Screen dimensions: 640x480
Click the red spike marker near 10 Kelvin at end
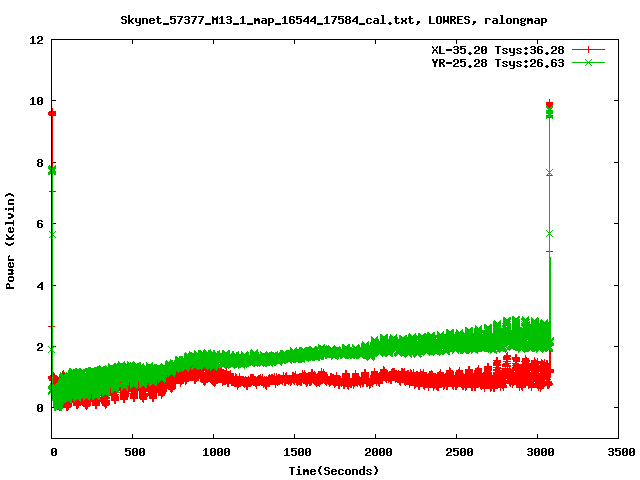point(550,104)
